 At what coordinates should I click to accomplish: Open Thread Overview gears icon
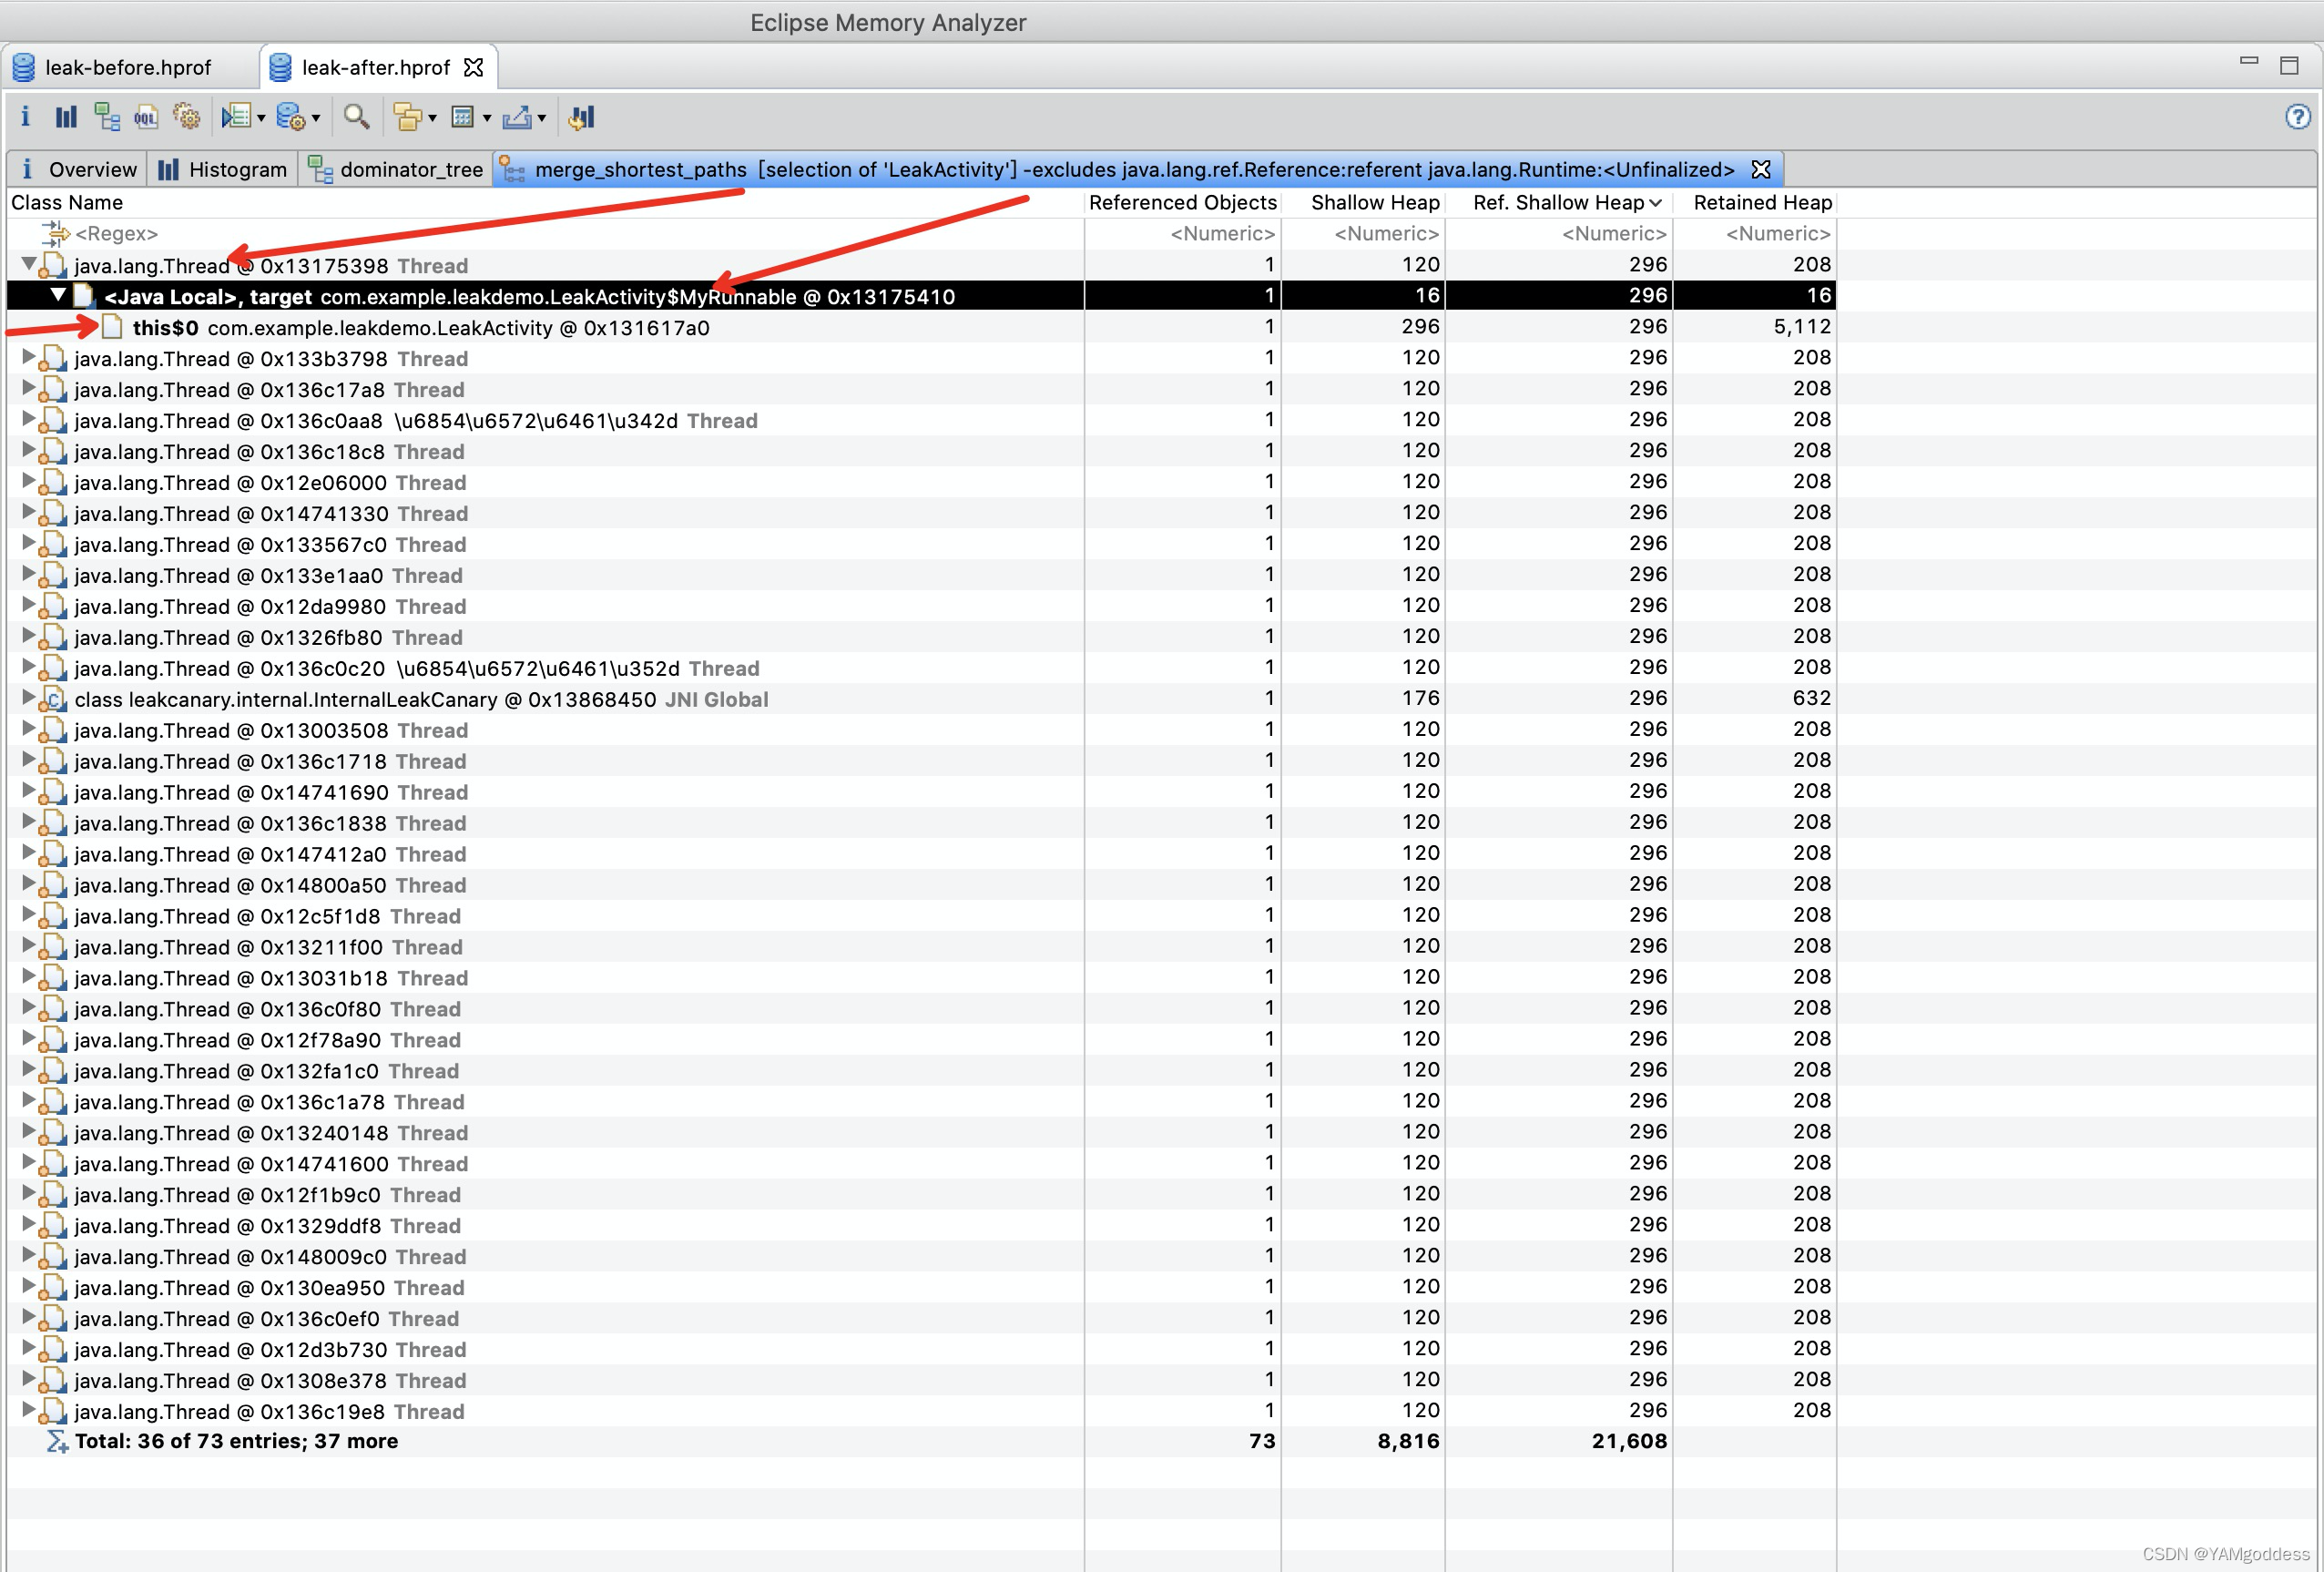click(x=186, y=117)
